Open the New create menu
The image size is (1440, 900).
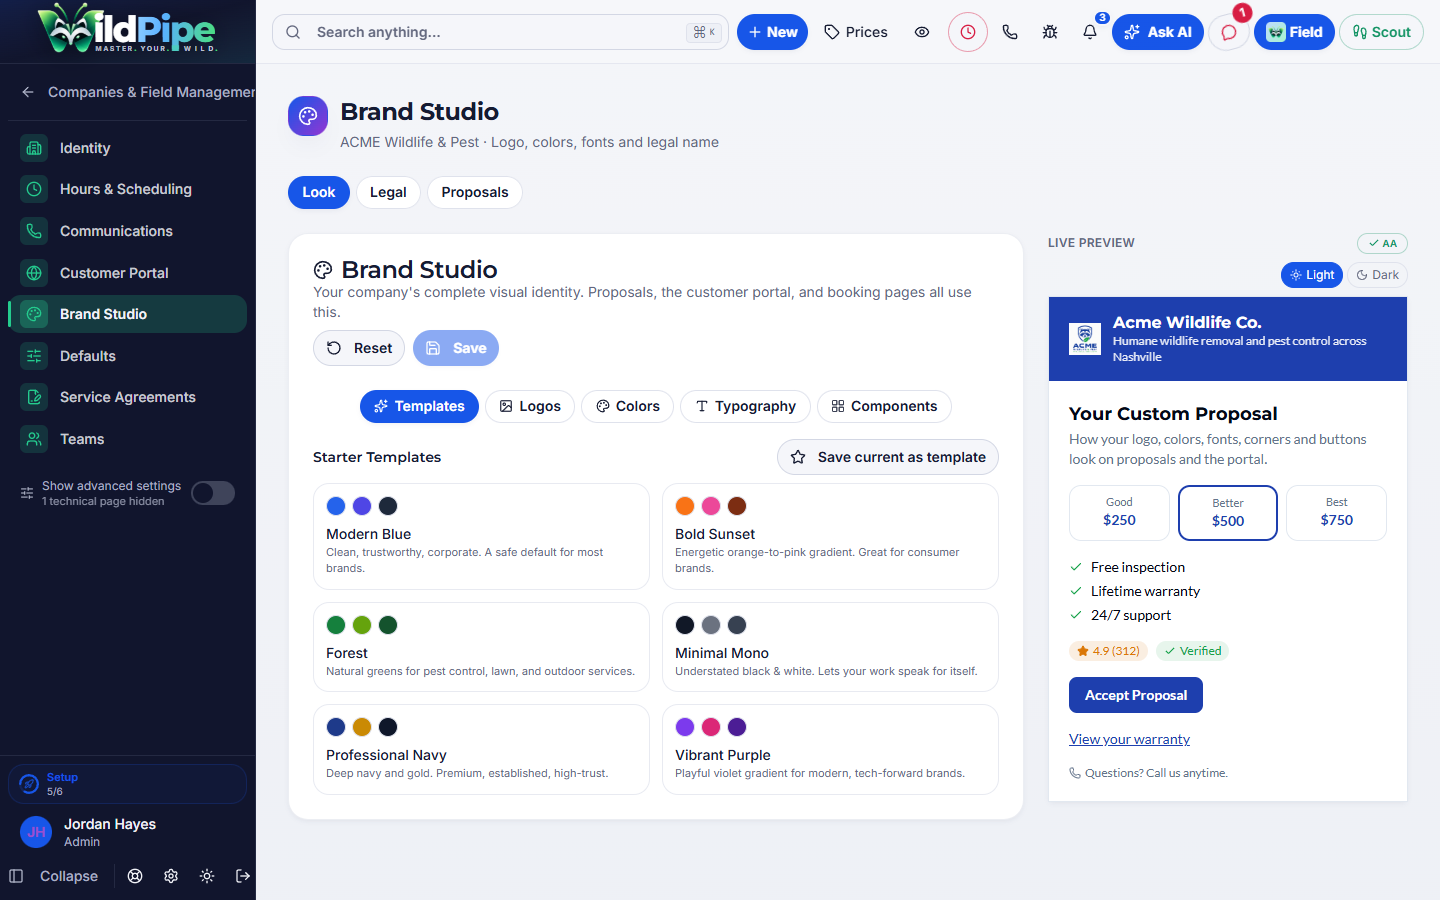coord(772,32)
